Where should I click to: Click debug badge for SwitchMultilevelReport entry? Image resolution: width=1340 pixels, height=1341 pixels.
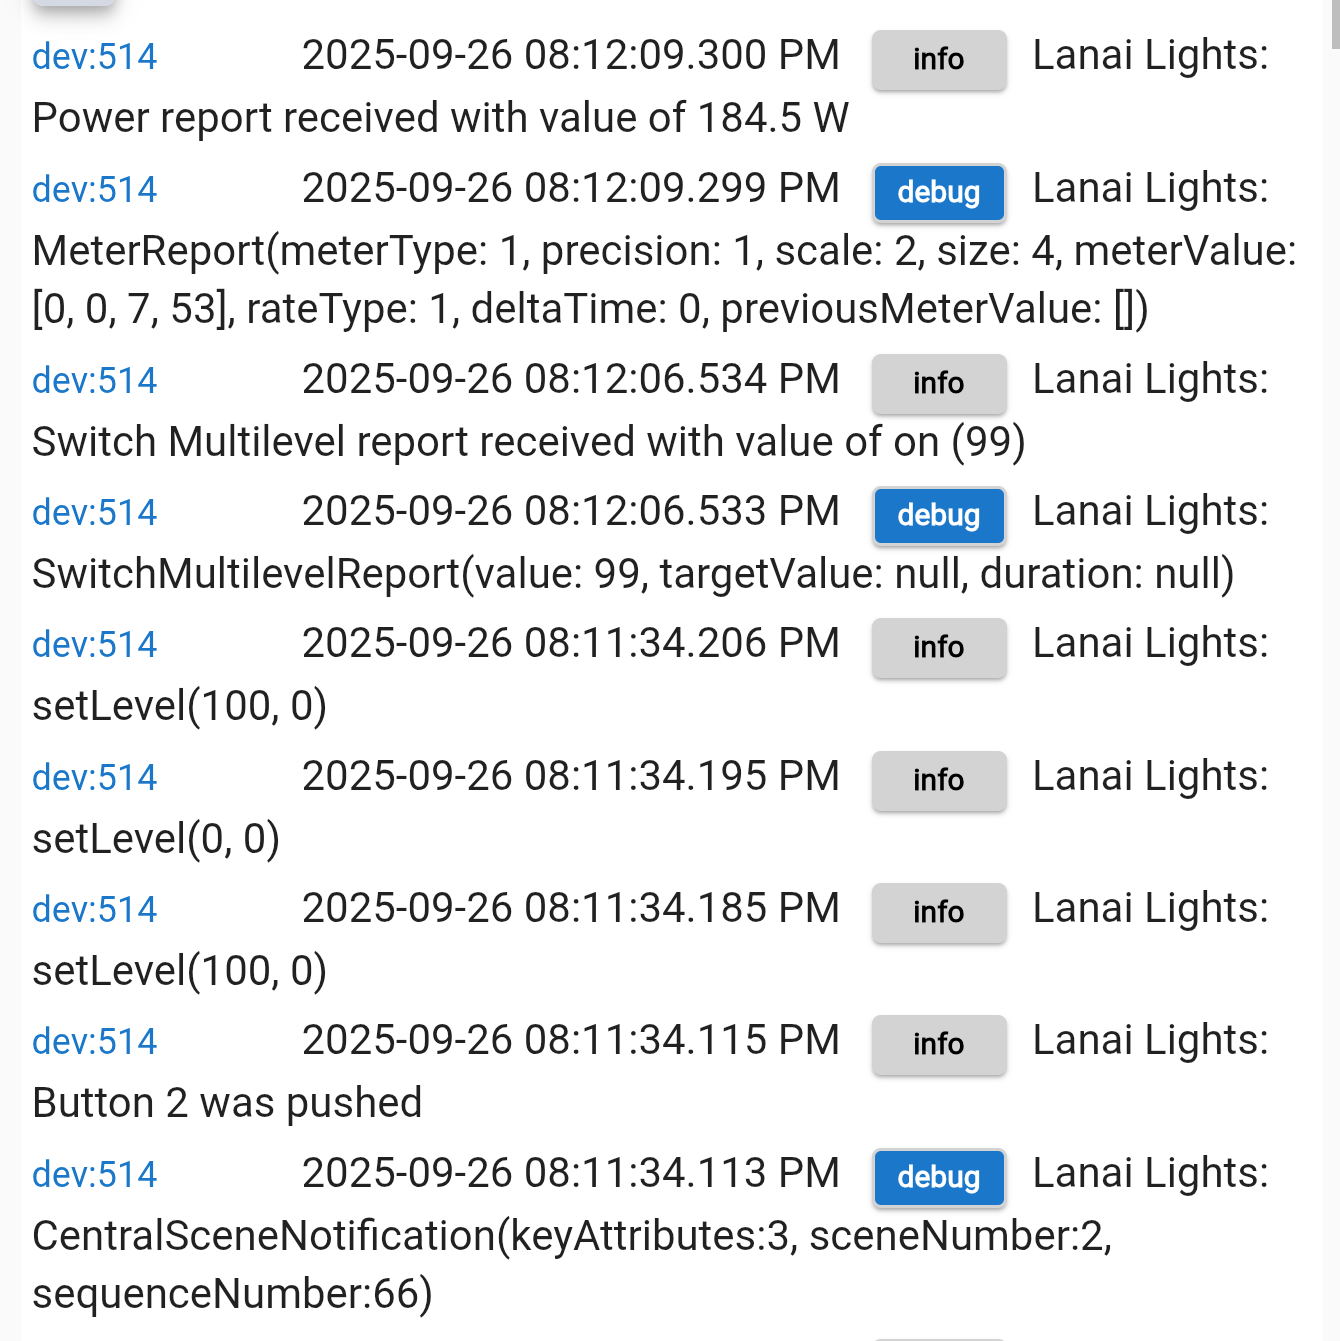pyautogui.click(x=938, y=516)
